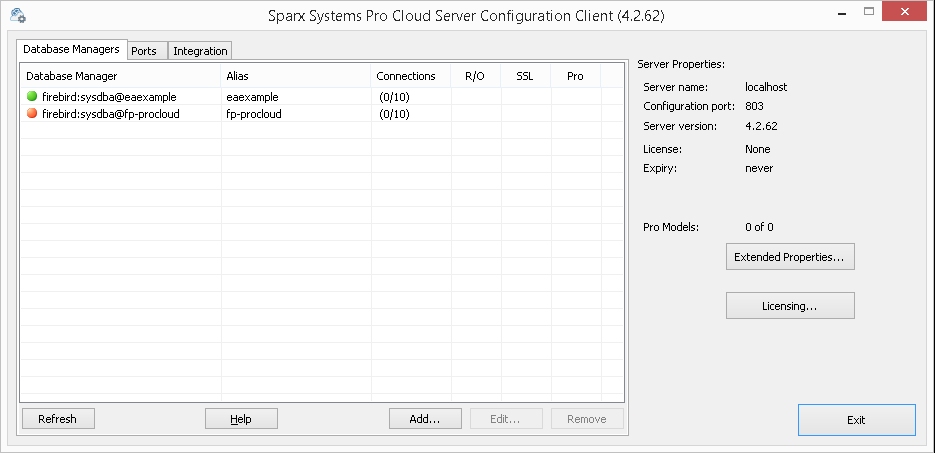Click the Alias column header
935x453 pixels.
coord(295,76)
